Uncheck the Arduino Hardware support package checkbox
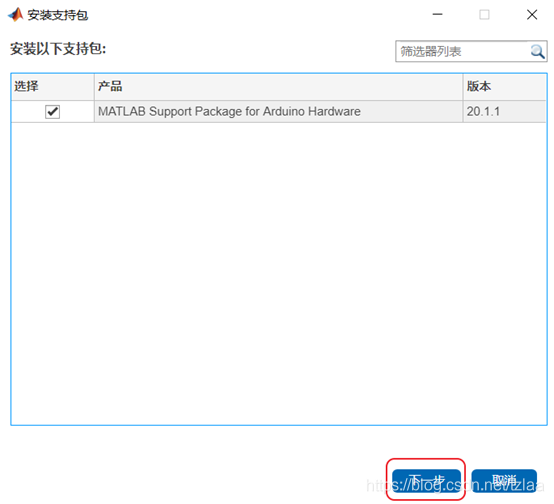Image resolution: width=554 pixels, height=504 pixels. 52,112
